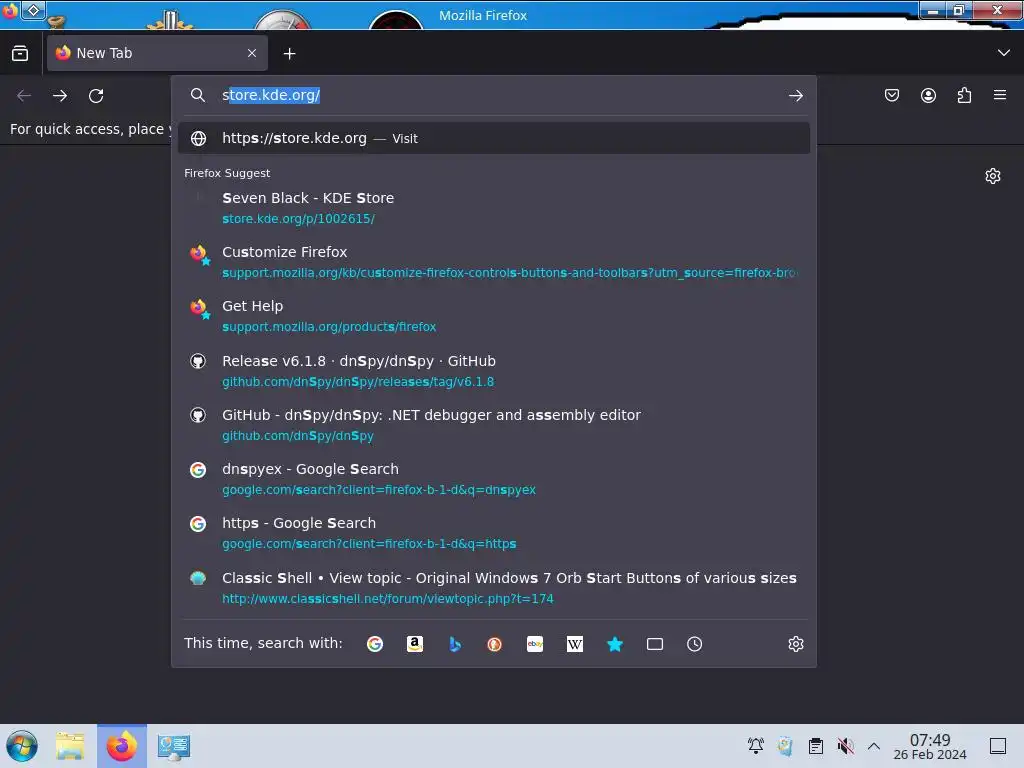1024x768 pixels.
Task: Reload the current page
Action: 96,95
